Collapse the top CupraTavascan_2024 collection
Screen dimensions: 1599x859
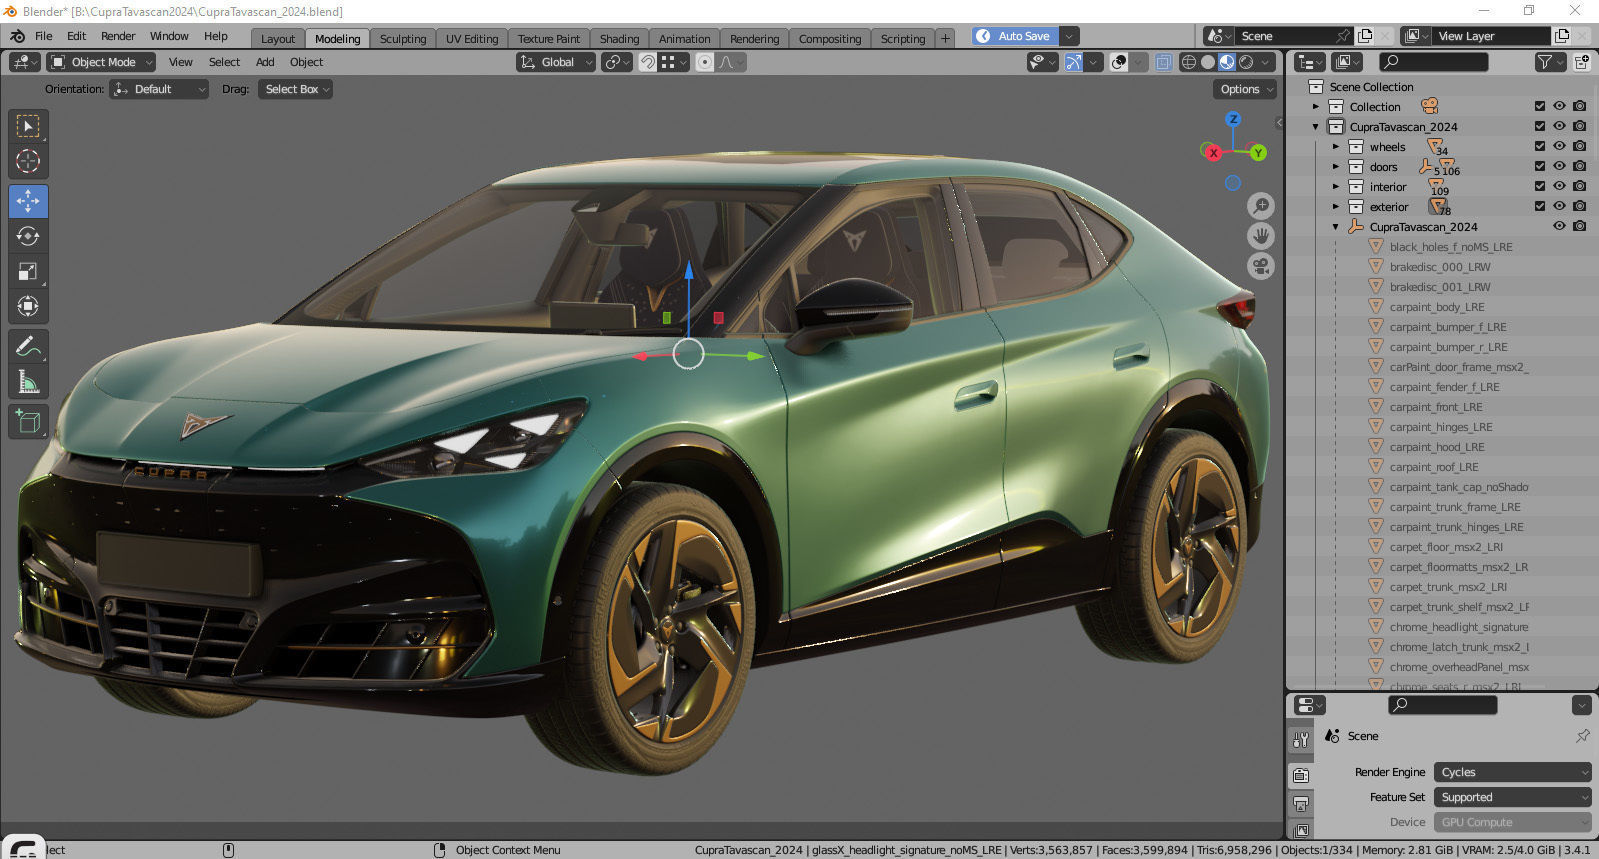[x=1316, y=126]
